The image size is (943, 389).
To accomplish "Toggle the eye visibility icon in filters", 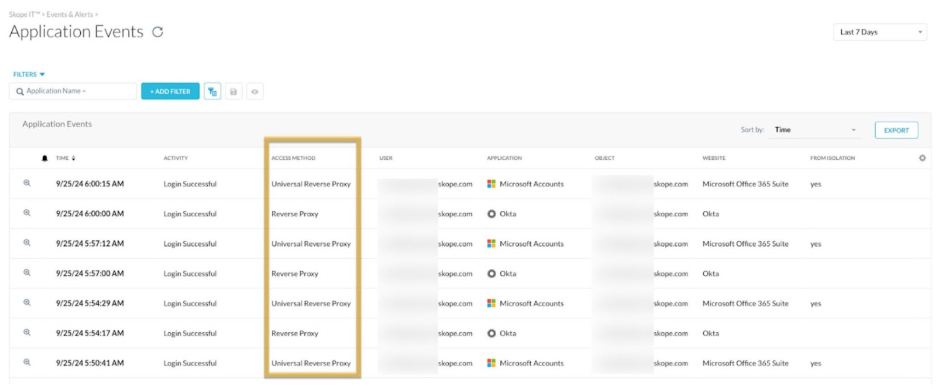I will click(x=255, y=92).
